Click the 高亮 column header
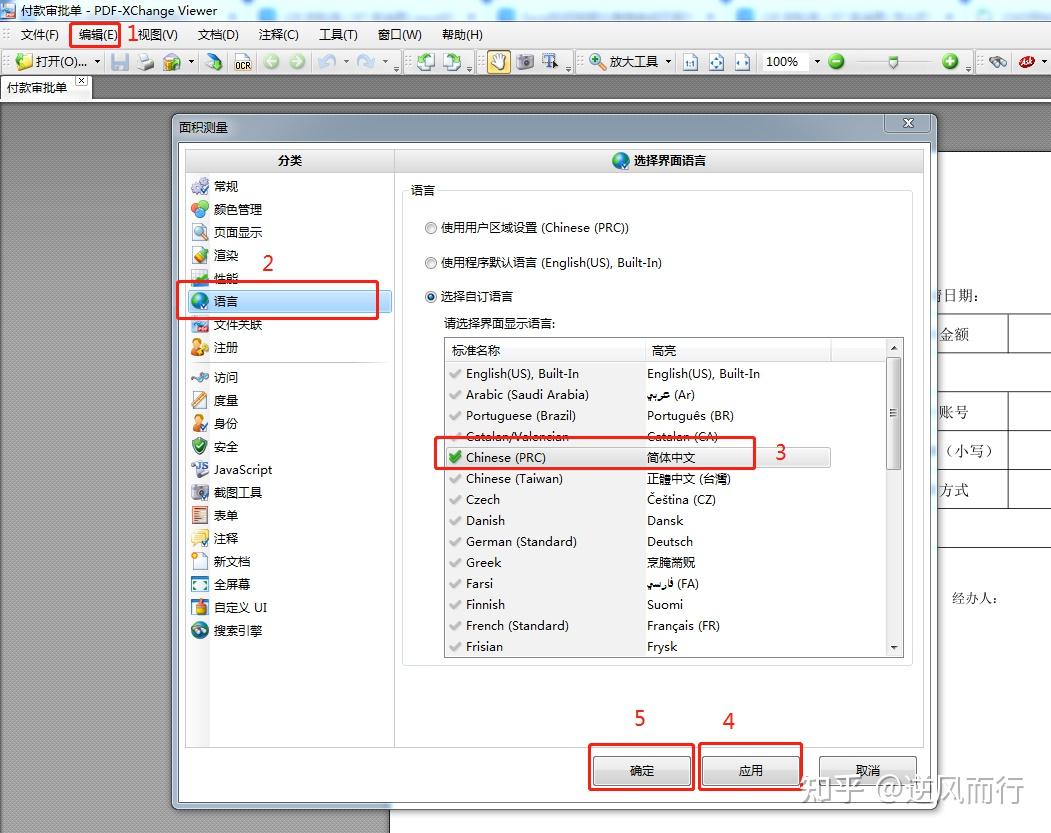The image size is (1051, 833). 737,350
